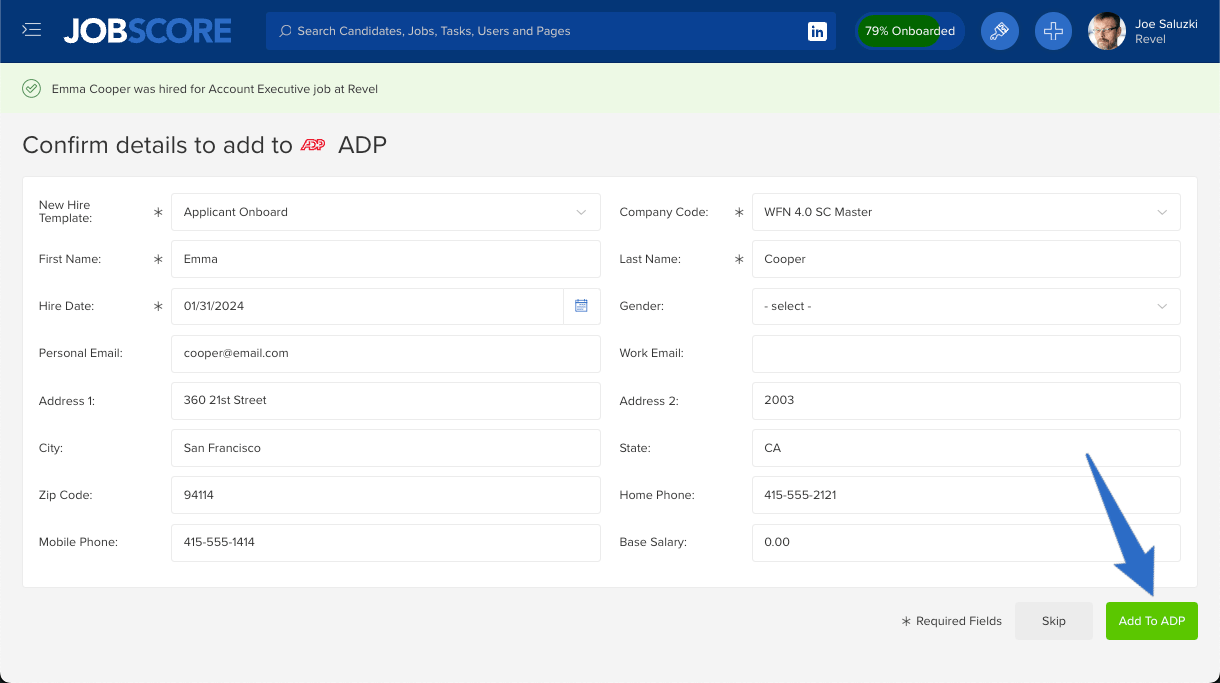Click the LinkedIn icon in the search bar
Image resolution: width=1220 pixels, height=683 pixels.
coord(817,31)
